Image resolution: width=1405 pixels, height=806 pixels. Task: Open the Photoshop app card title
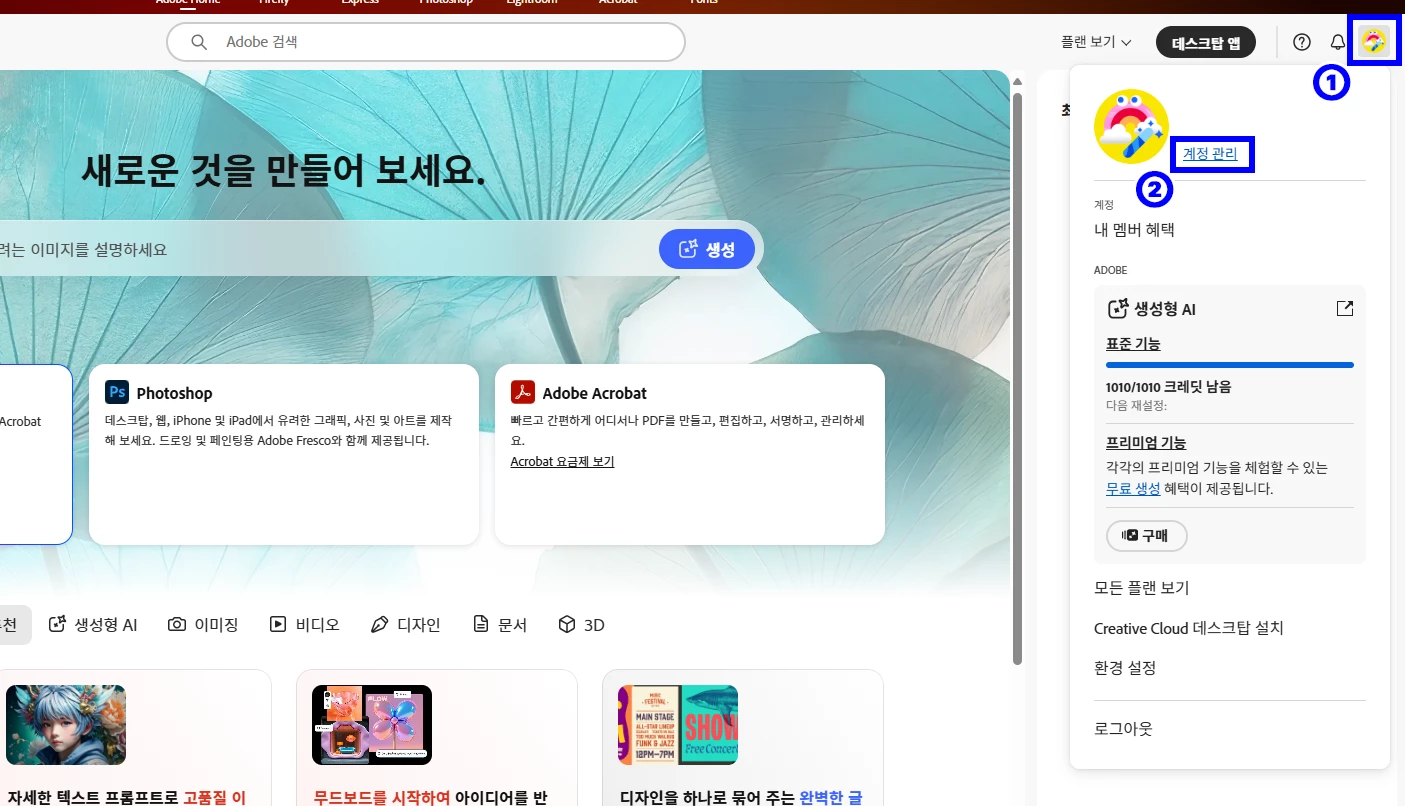174,393
